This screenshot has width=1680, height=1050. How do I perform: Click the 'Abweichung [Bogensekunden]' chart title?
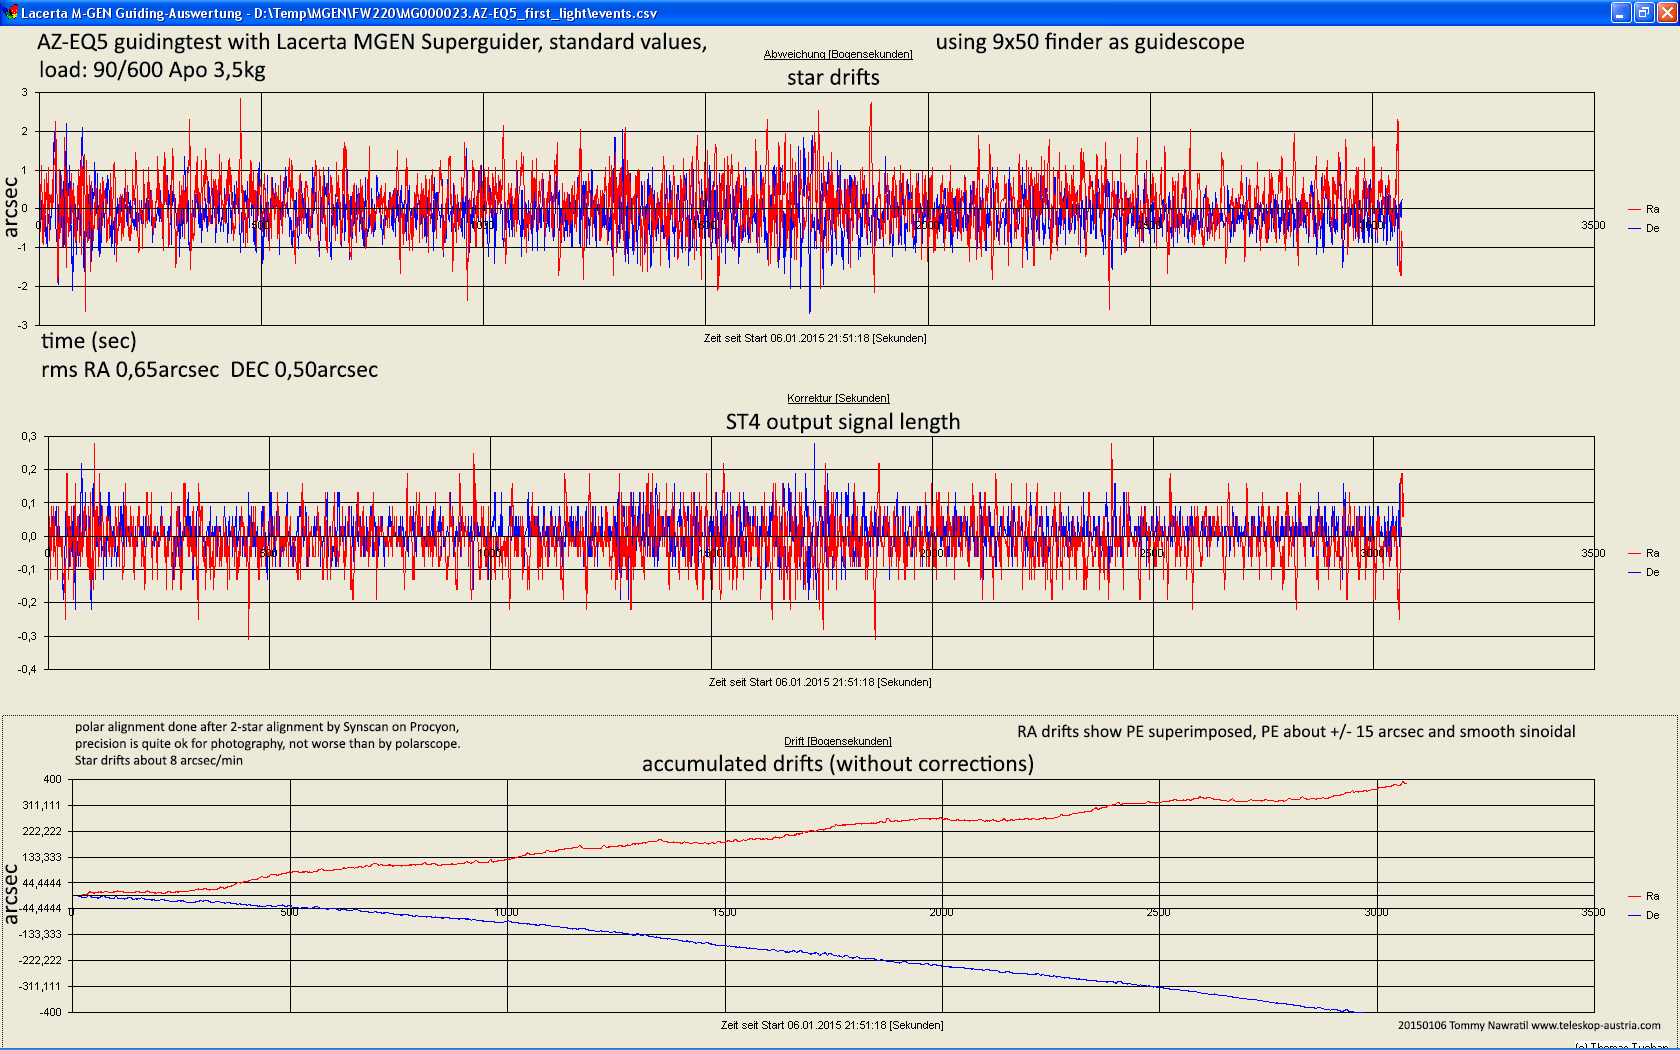point(838,54)
